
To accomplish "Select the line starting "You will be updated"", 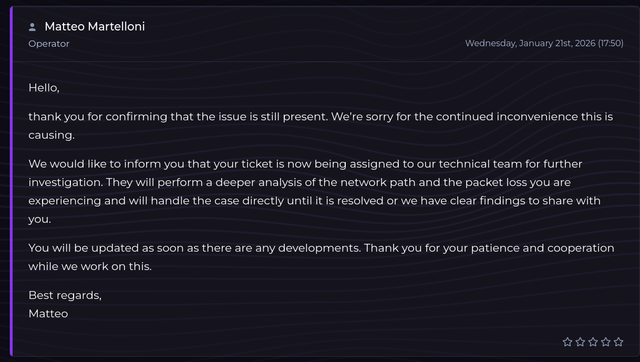I will (x=321, y=248).
